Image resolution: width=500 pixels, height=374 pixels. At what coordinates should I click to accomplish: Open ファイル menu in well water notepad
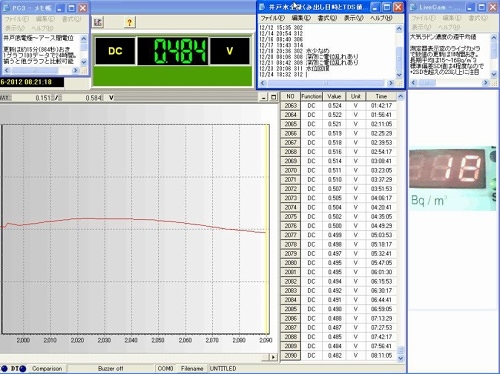click(272, 18)
